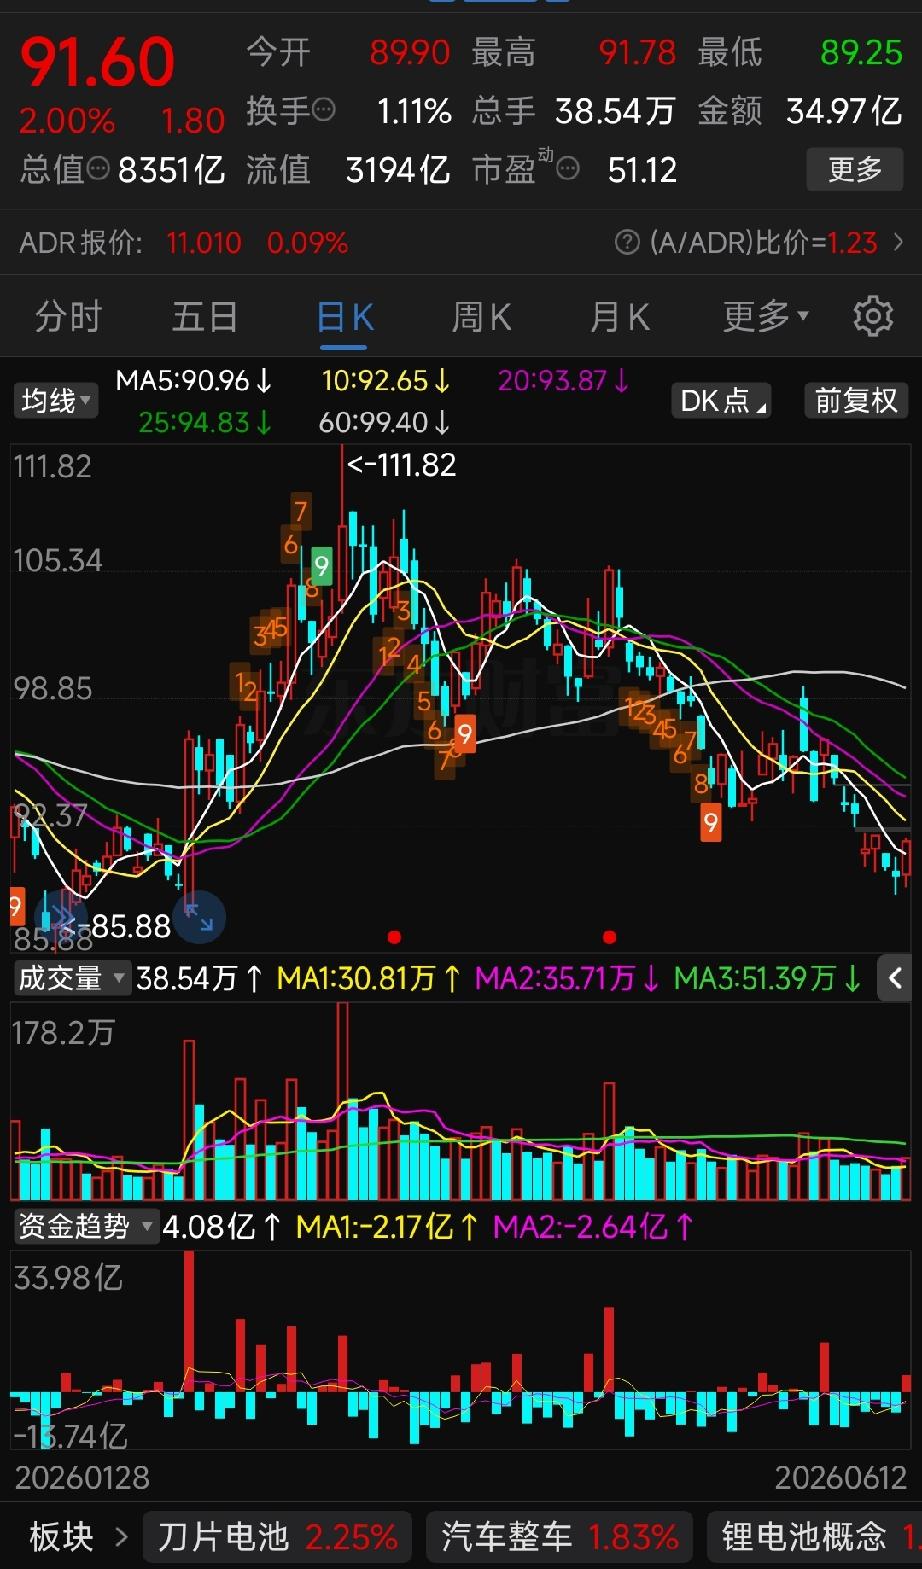Collapse indicator panel with left chevron
922x1569 pixels.
(895, 977)
